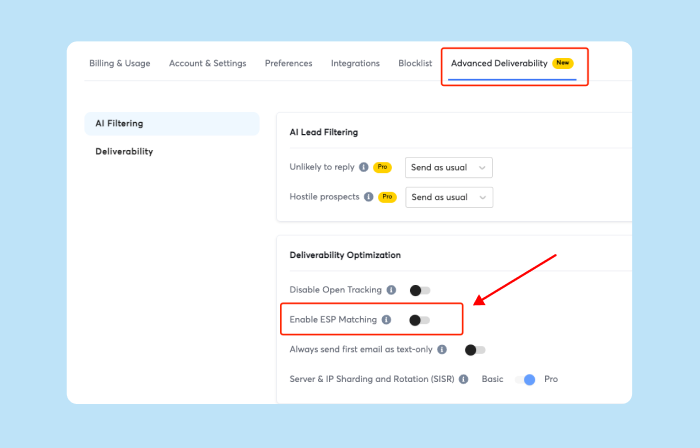Open info icon next to Hostile prospects
The height and width of the screenshot is (448, 700).
point(369,197)
